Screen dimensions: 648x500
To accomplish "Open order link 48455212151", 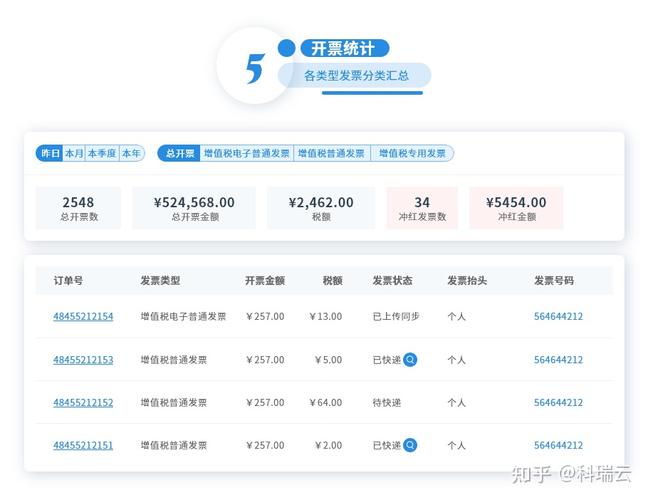I will coord(83,445).
